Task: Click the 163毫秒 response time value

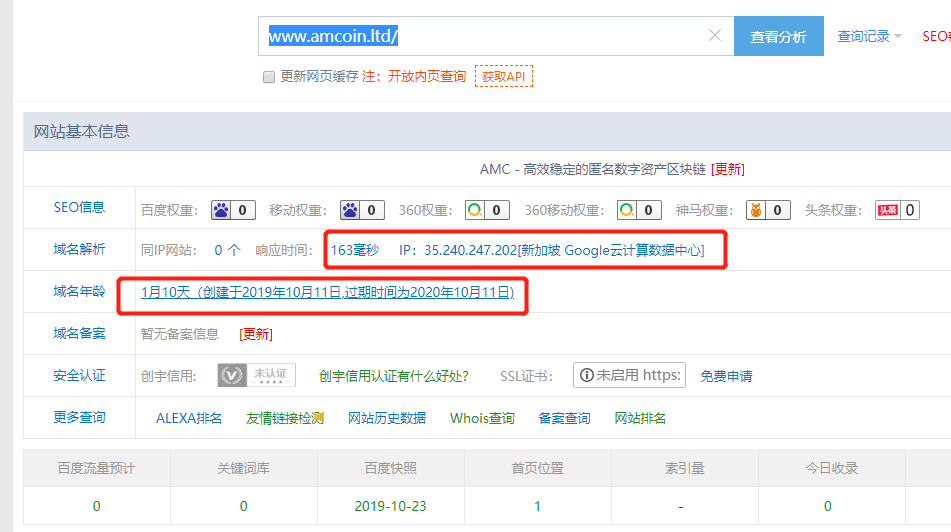Action: click(x=355, y=250)
